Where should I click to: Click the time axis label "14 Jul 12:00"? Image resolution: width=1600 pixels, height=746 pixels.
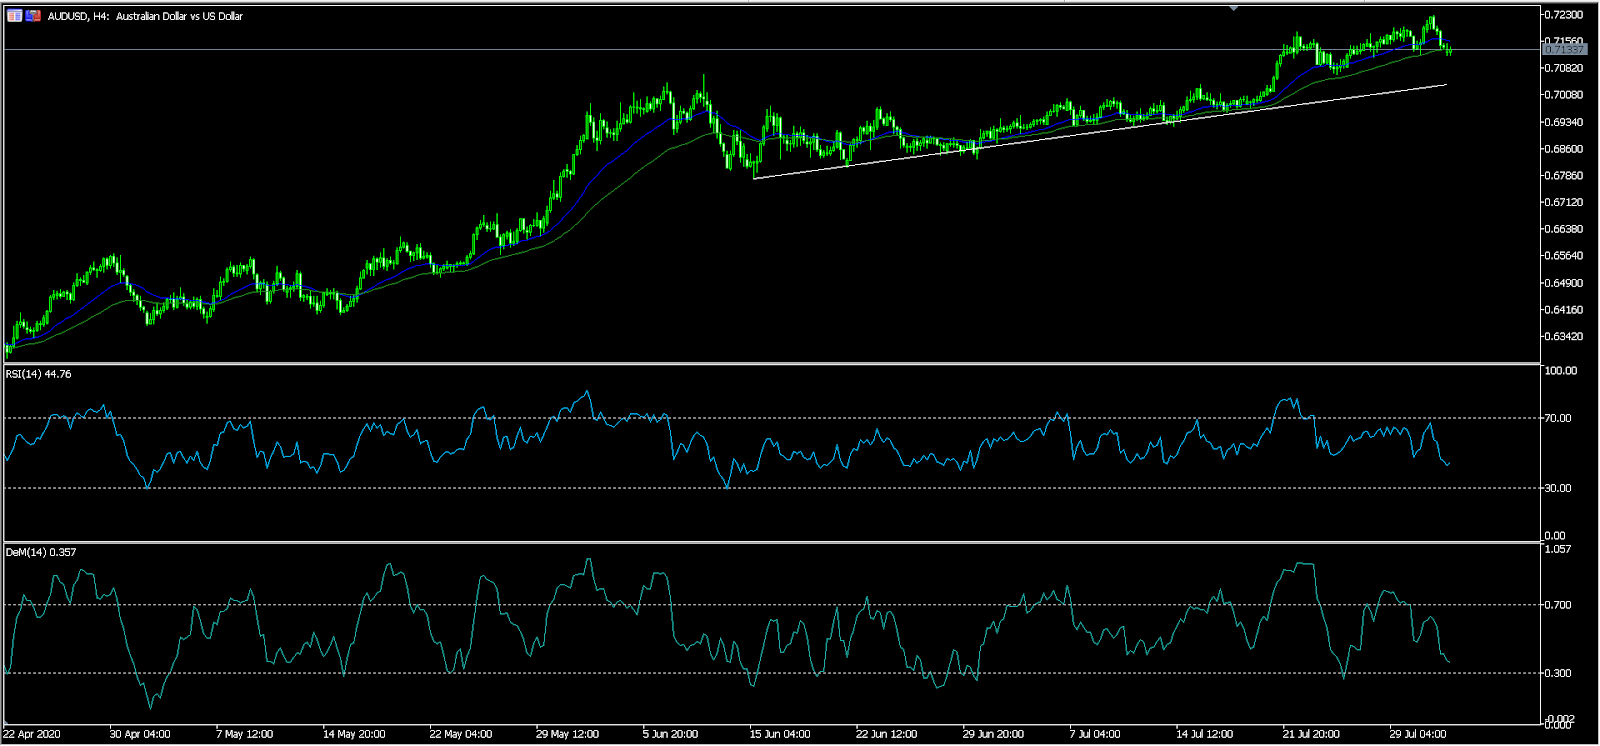tap(1205, 734)
